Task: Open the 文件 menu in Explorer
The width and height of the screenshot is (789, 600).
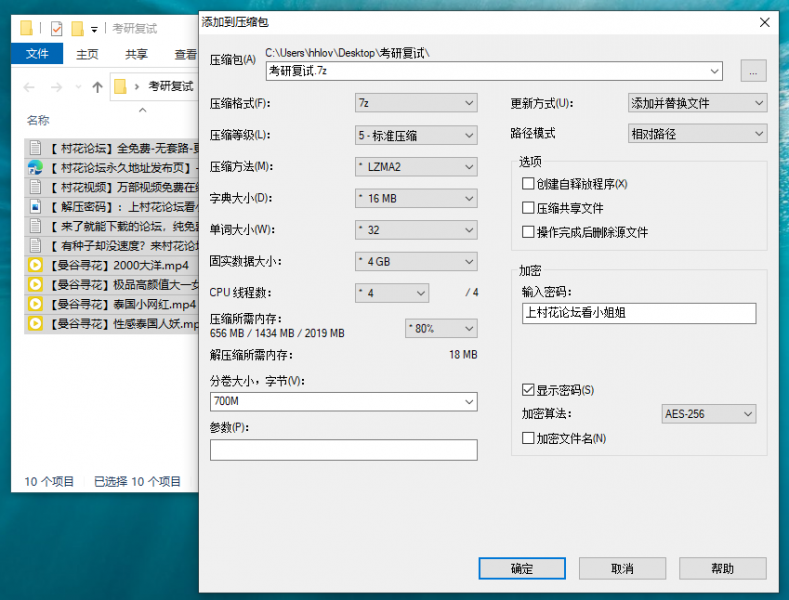Action: (x=37, y=55)
